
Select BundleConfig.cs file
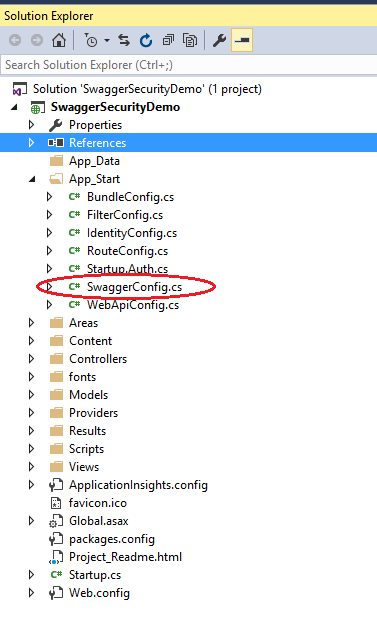point(131,197)
